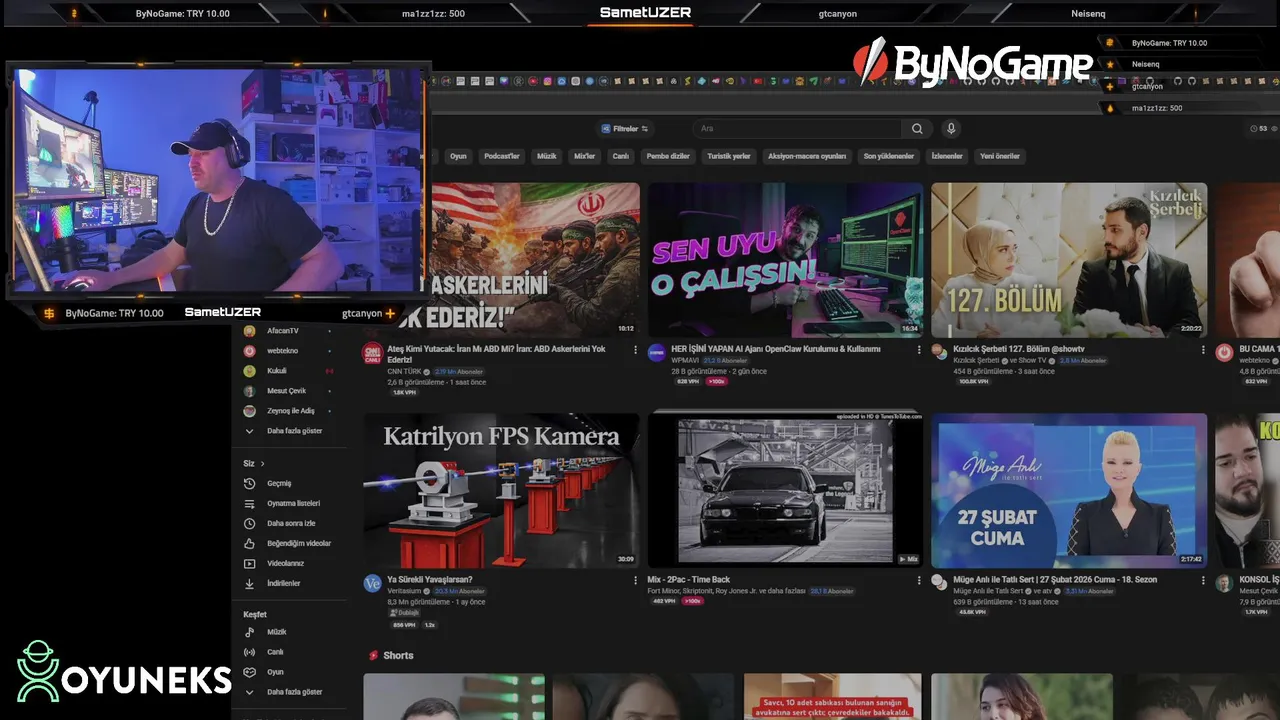Click AfacanTV subscription avatar
The image size is (1280, 720).
point(250,331)
